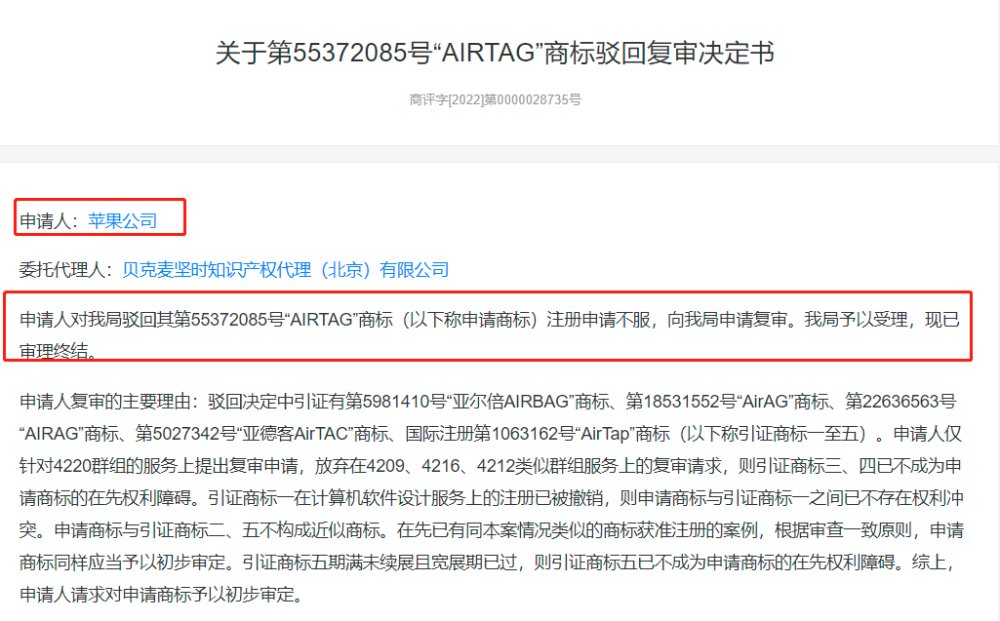1000x621 pixels.
Task: Click the line starting 申请人对我局驳回其第55372085号
Action: (489, 319)
